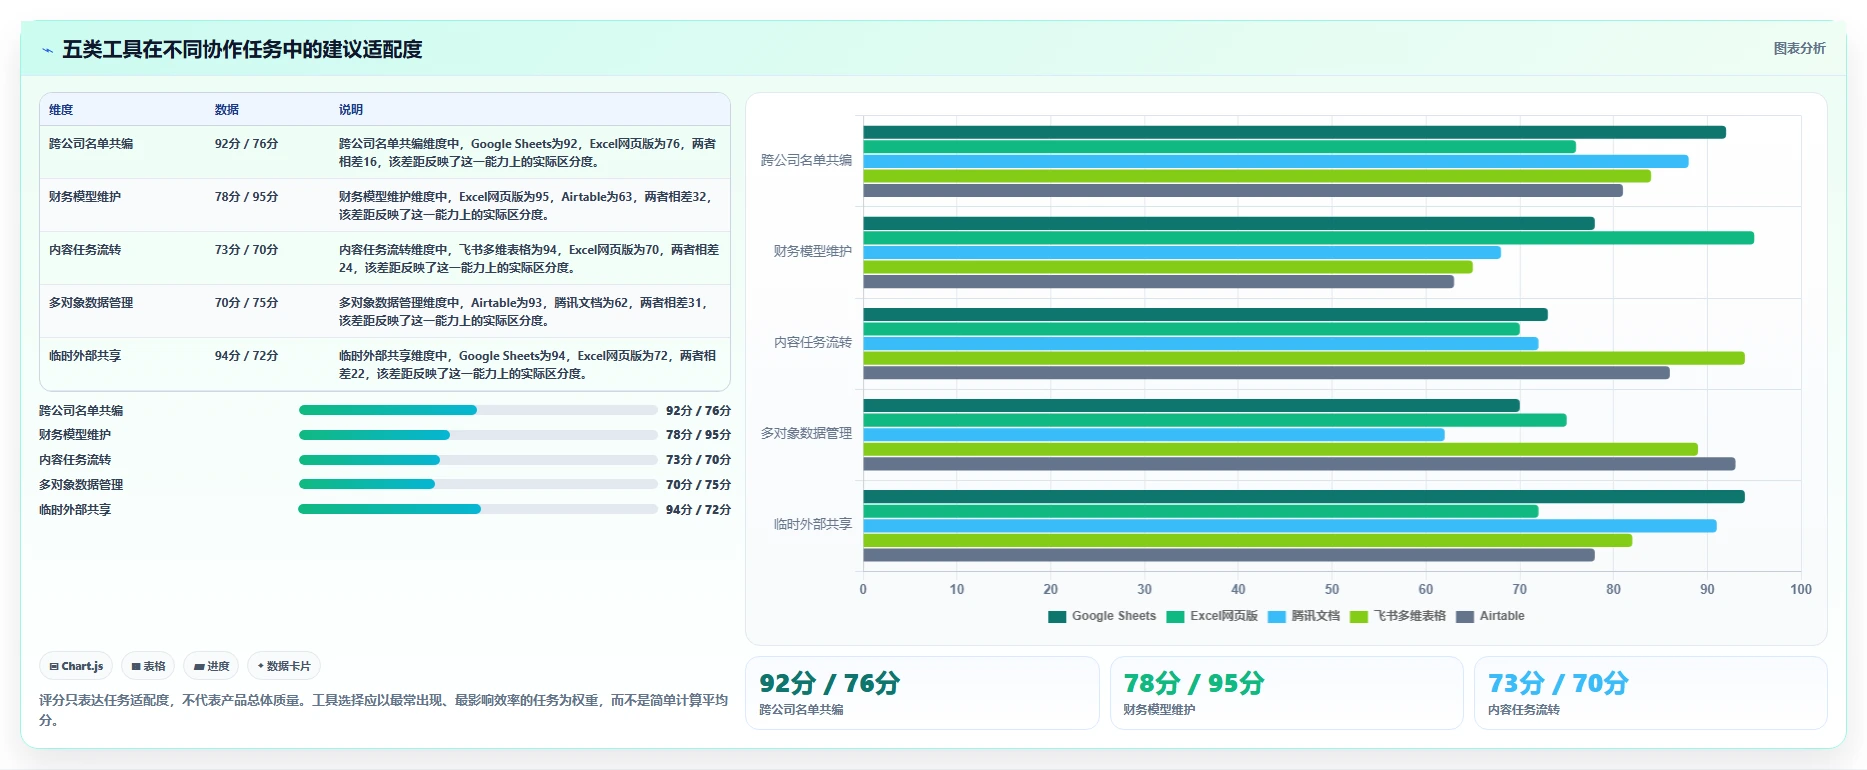Viewport: 1867px width, 770px height.
Task: Click the 数据卡片 tag chip
Action: pos(284,666)
